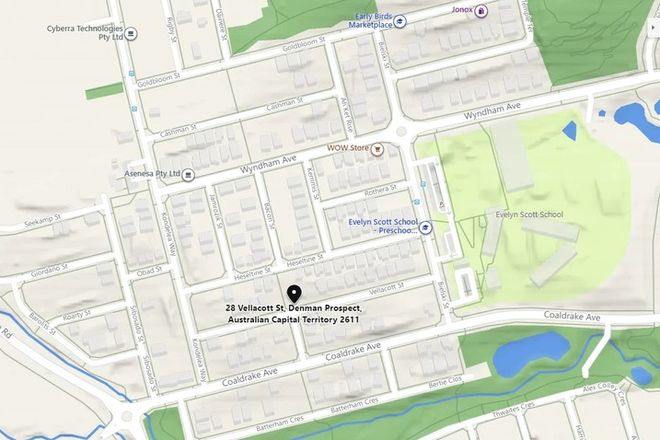Screen dimensions: 660x440
Task: Select the Evelyn Scott School grounds label
Action: 529,215
